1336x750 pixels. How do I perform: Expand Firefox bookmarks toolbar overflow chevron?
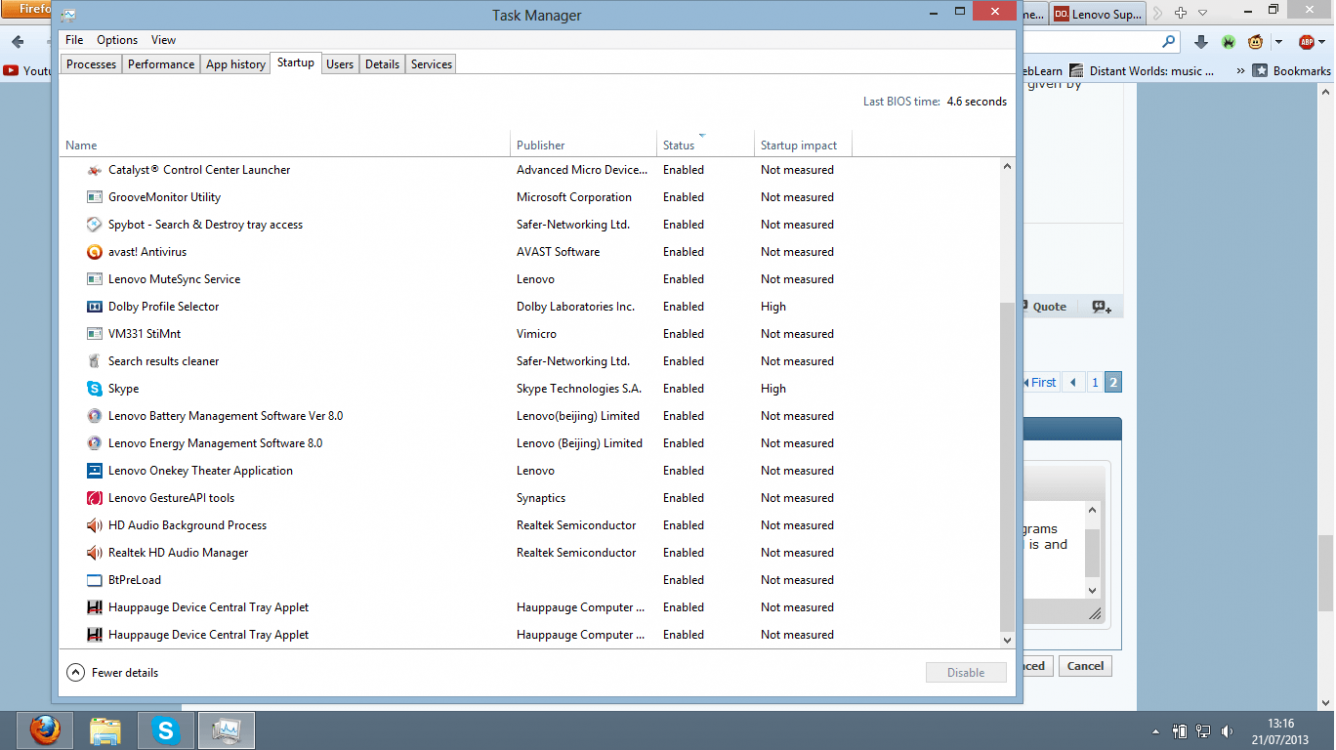click(x=1241, y=71)
